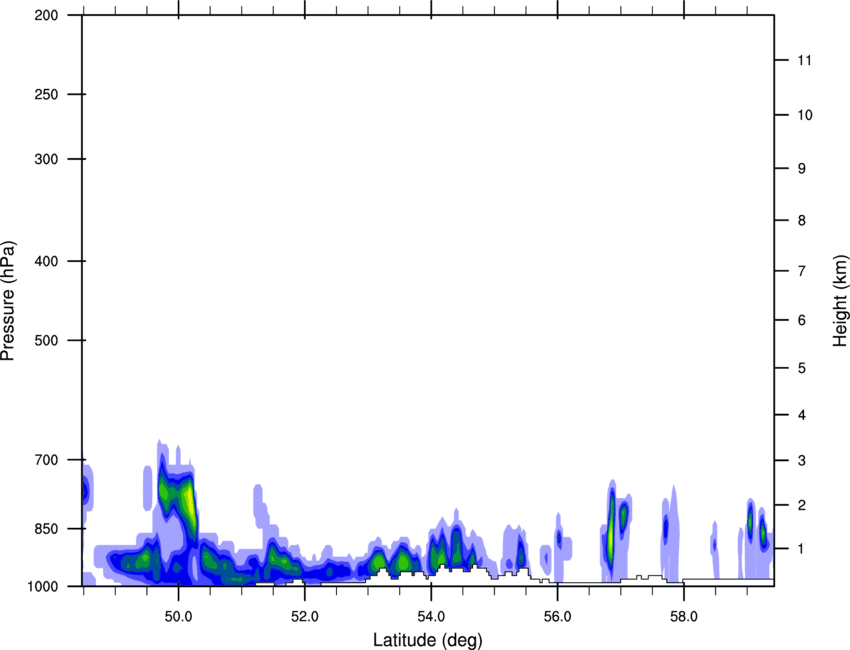Select the 500 pressure tick label
Screen dimensions: 850x650
(47, 340)
